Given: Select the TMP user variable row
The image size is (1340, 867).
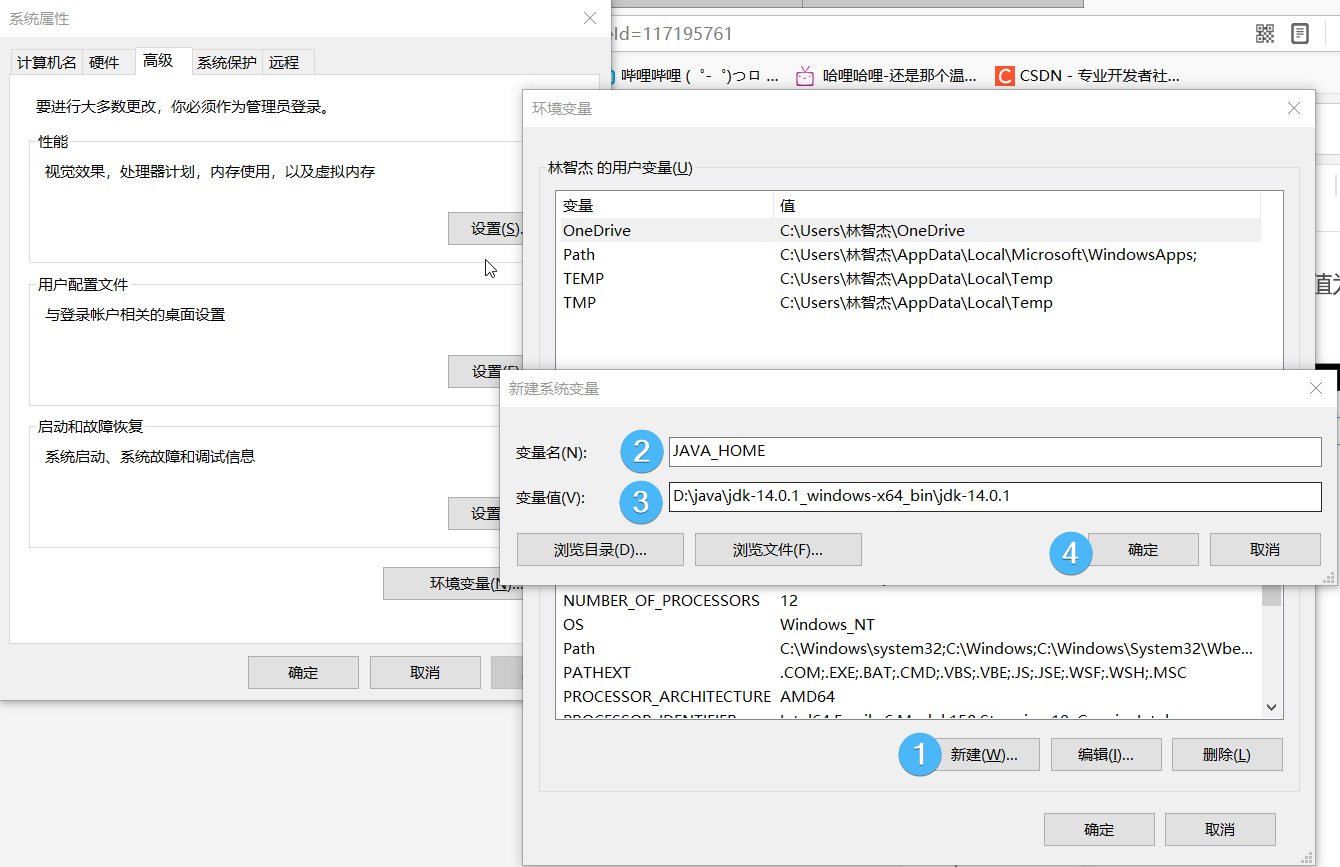Looking at the screenshot, I should tap(908, 302).
